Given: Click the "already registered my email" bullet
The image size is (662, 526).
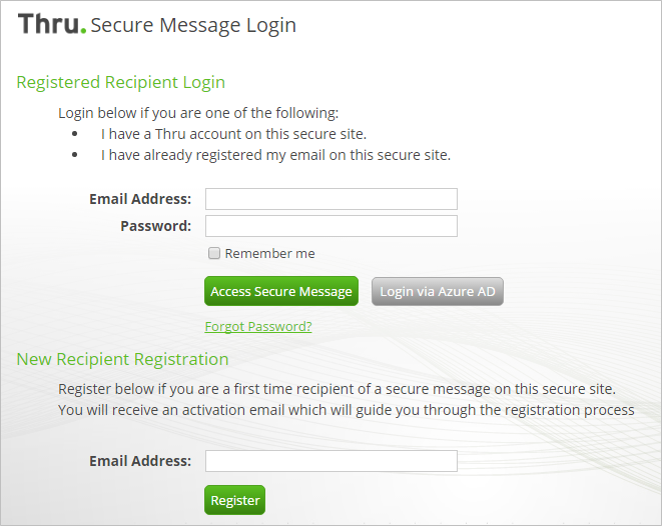Looking at the screenshot, I should click(276, 155).
